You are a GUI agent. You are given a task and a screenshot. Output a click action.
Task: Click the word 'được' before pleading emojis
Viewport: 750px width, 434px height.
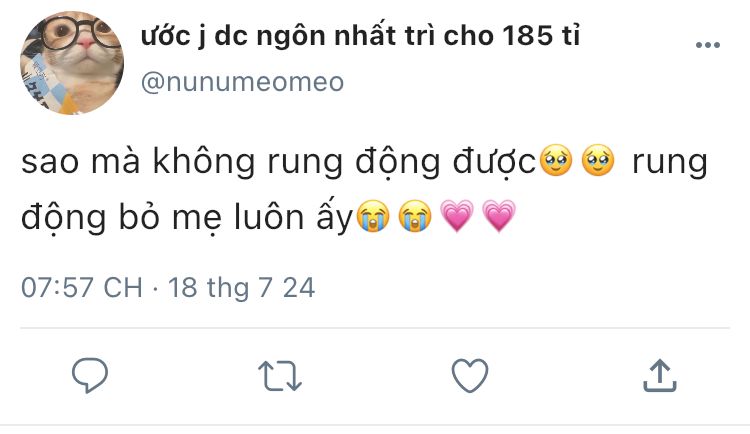[x=494, y=162]
